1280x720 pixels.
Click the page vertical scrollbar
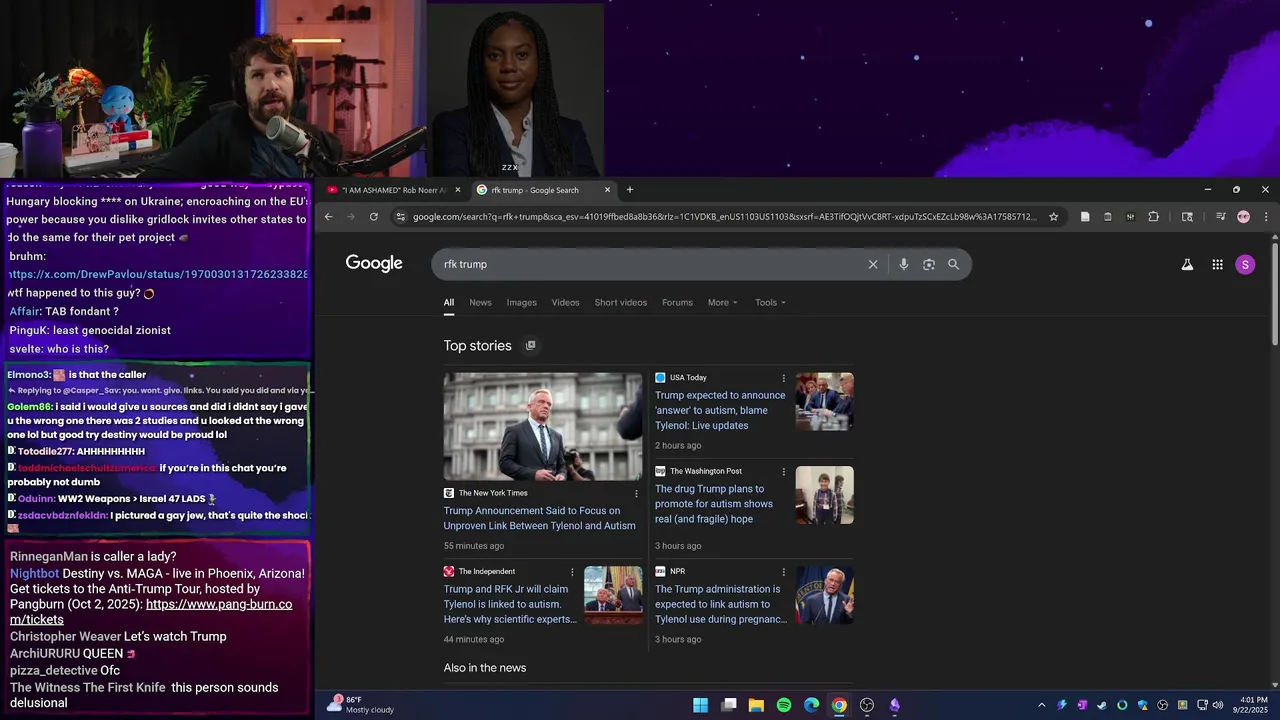[x=1274, y=295]
